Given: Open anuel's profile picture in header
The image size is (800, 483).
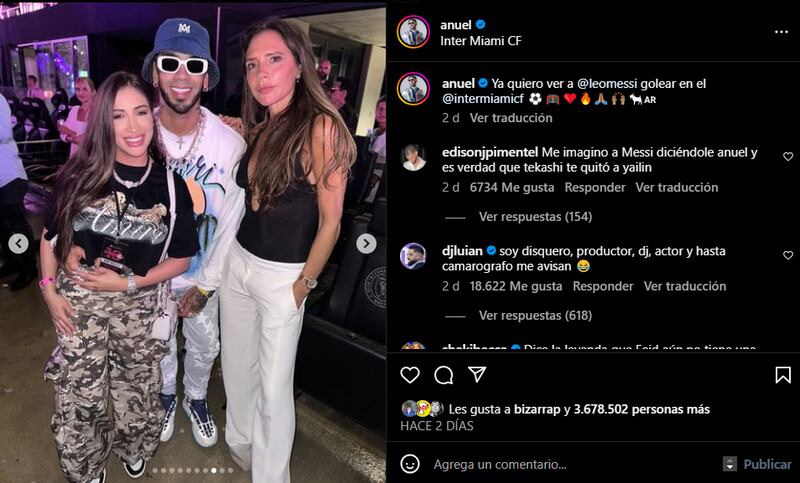Looking at the screenshot, I should point(413,32).
